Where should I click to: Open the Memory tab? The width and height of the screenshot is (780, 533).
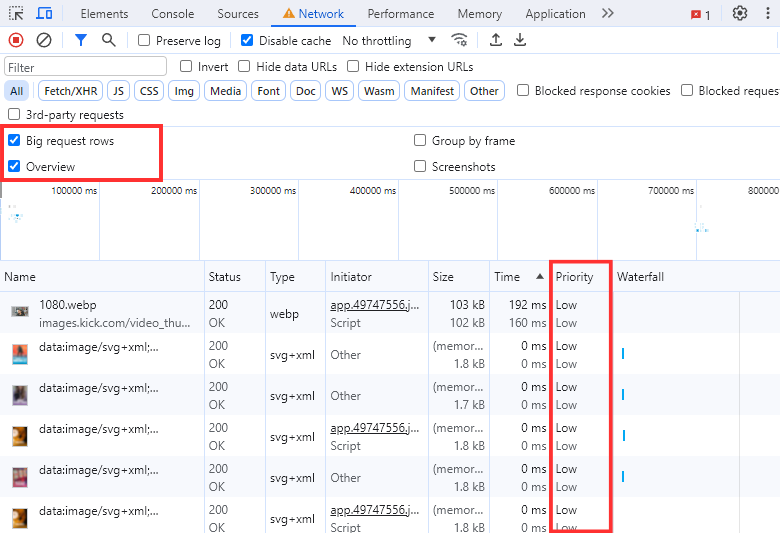point(480,14)
